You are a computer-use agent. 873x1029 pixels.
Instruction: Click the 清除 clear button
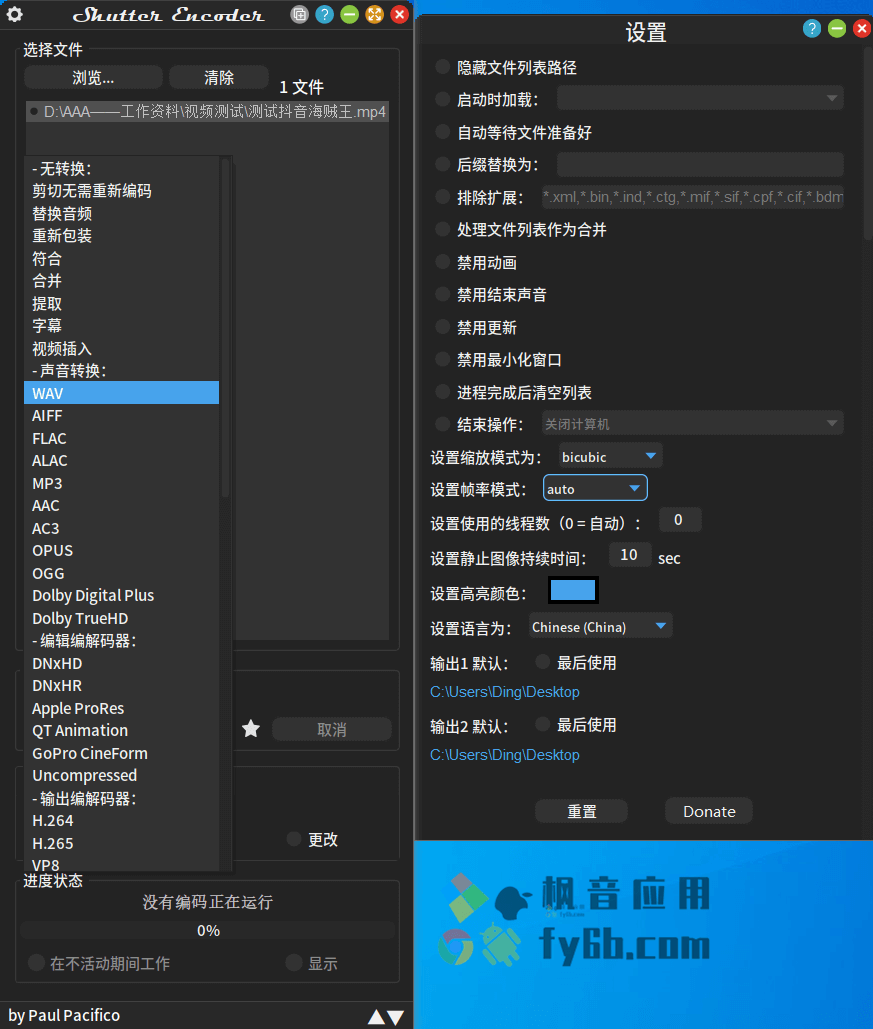pos(219,77)
